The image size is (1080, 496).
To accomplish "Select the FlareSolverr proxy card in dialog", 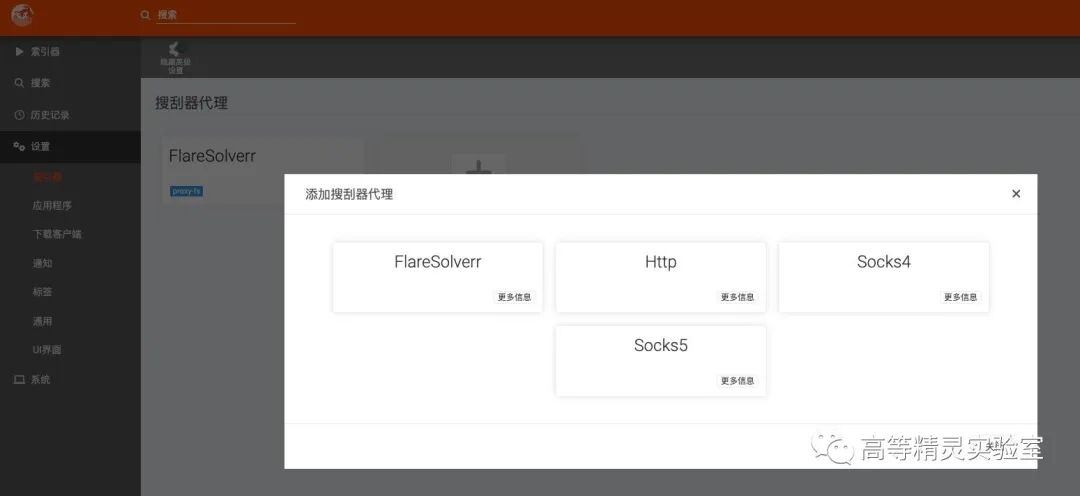I will [x=437, y=277].
